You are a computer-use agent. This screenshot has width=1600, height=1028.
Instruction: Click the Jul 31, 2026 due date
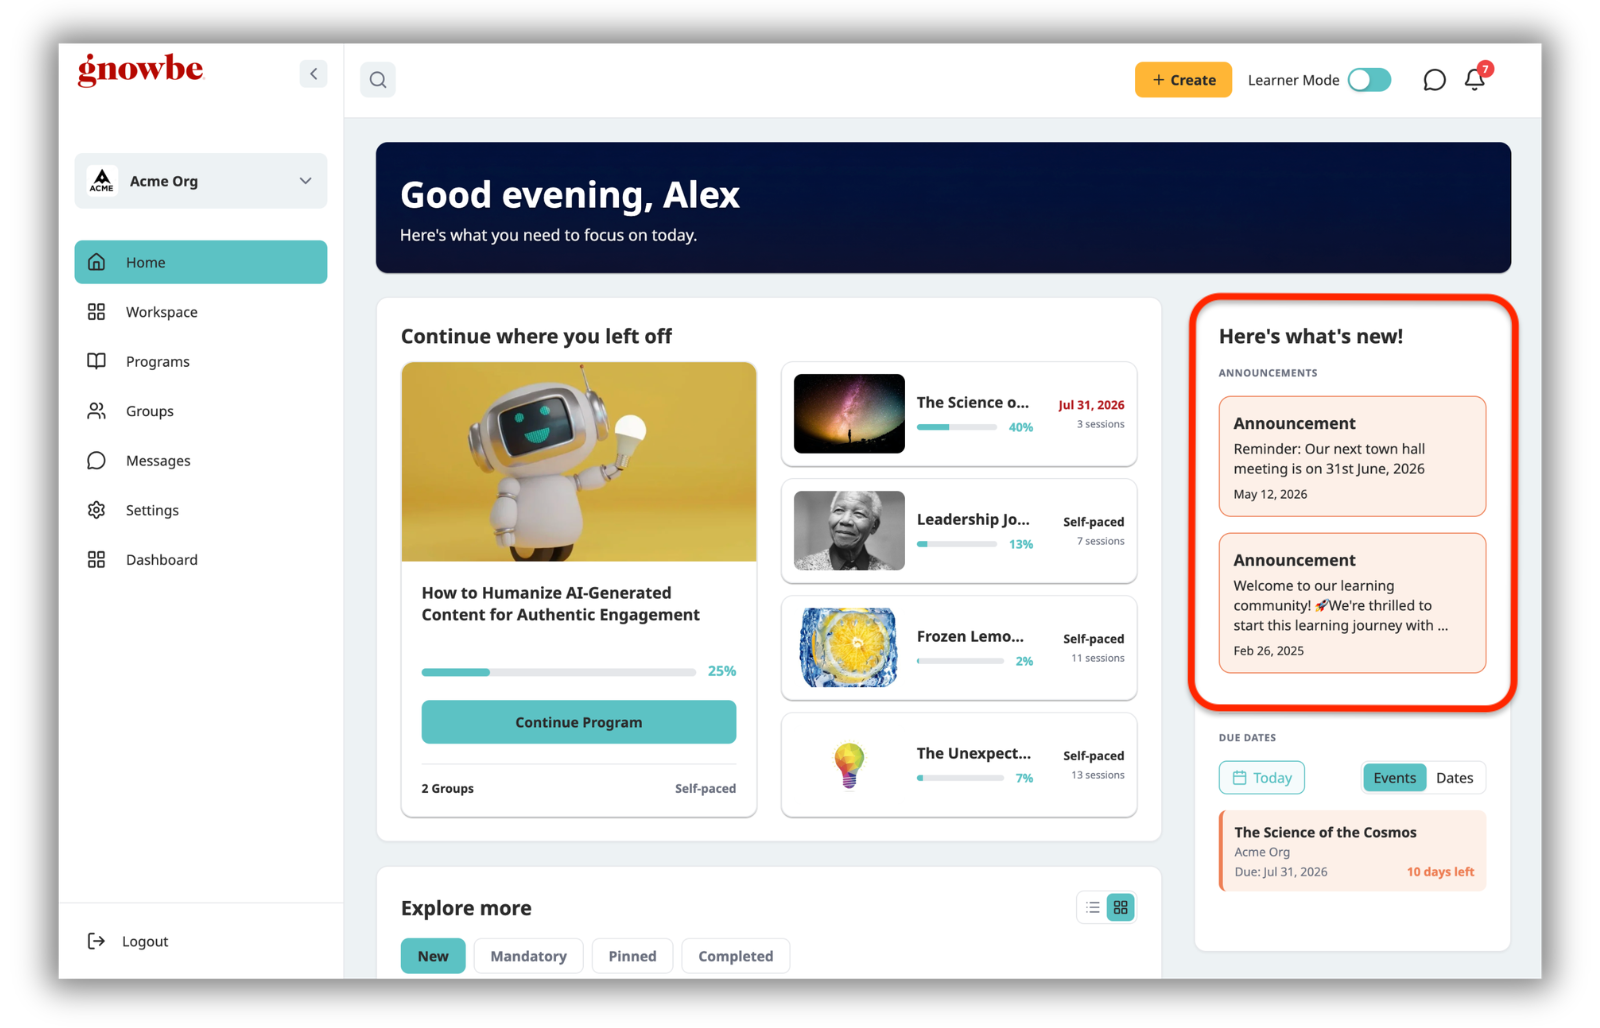pos(1091,405)
